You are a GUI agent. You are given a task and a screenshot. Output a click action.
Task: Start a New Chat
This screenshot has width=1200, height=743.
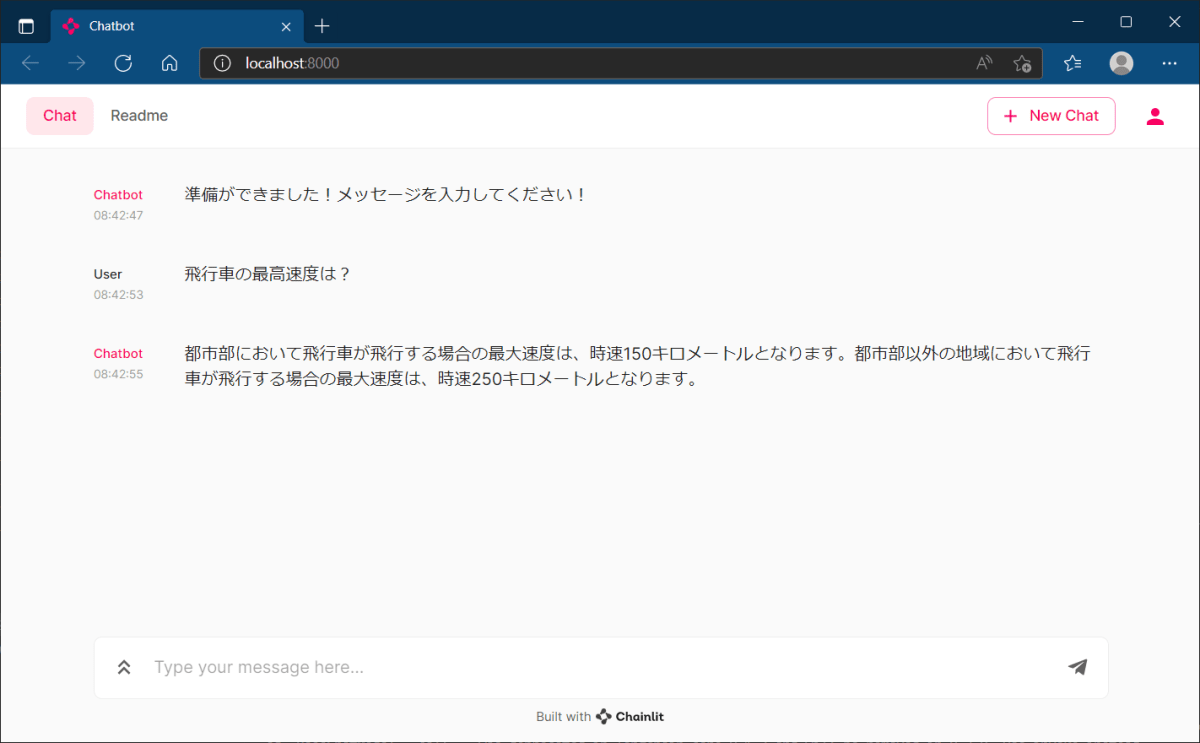[1051, 116]
